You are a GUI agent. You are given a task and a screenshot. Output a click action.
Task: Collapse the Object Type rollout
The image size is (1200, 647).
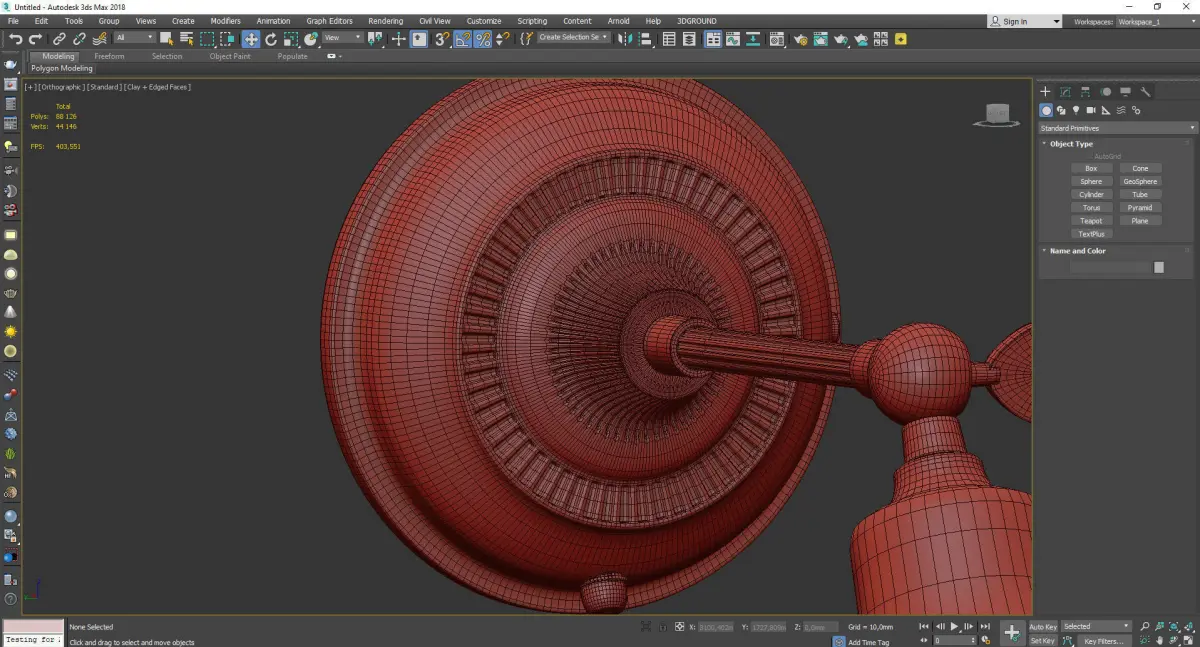tap(1071, 144)
